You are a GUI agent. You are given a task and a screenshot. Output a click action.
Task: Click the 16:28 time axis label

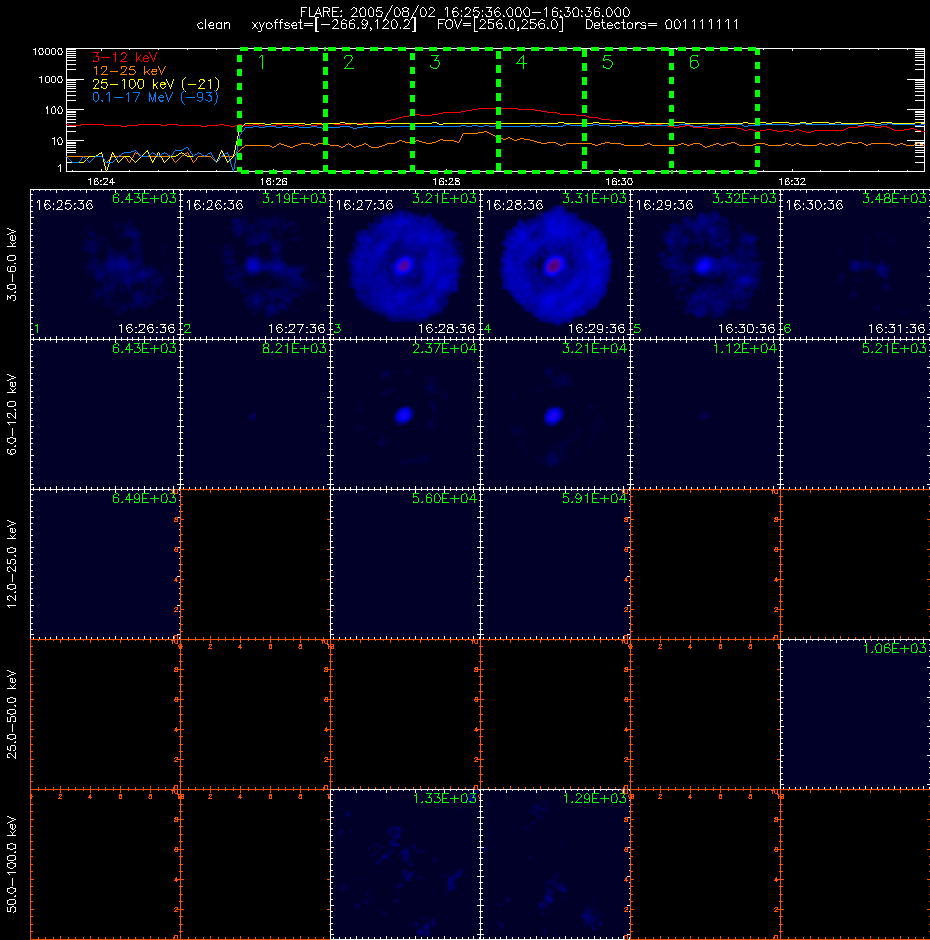click(446, 181)
